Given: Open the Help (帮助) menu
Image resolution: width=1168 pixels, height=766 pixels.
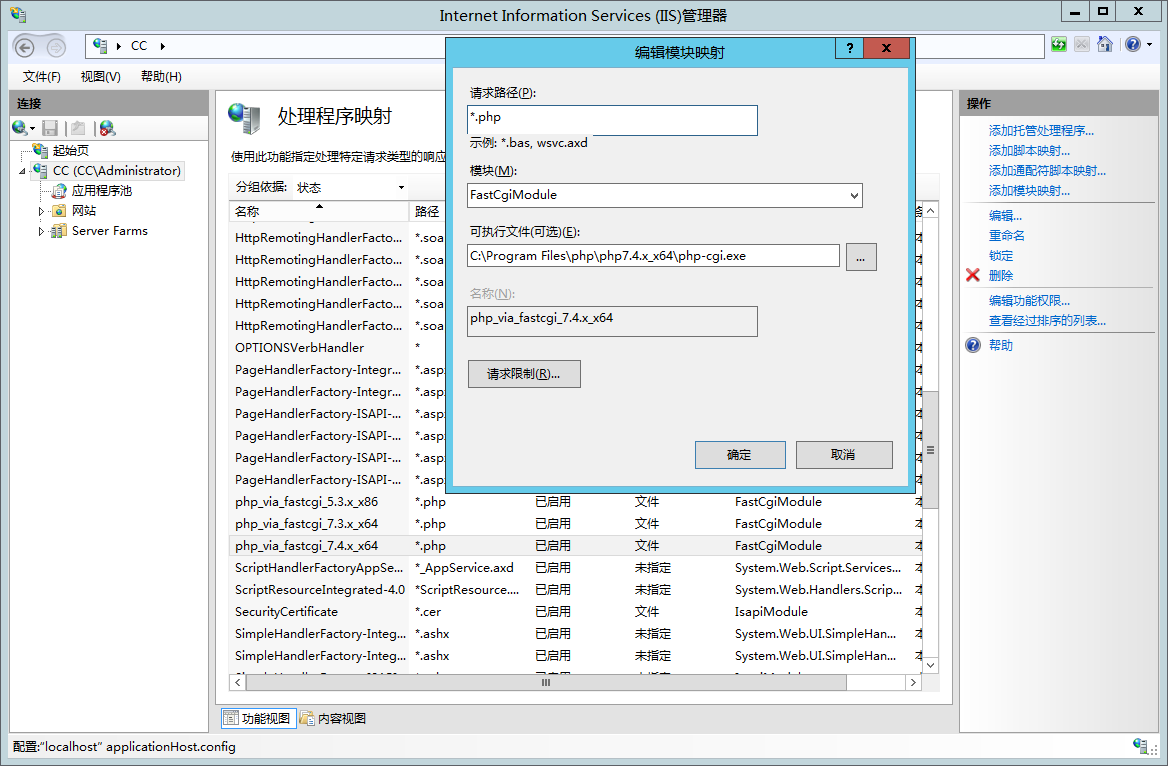Looking at the screenshot, I should (x=161, y=76).
